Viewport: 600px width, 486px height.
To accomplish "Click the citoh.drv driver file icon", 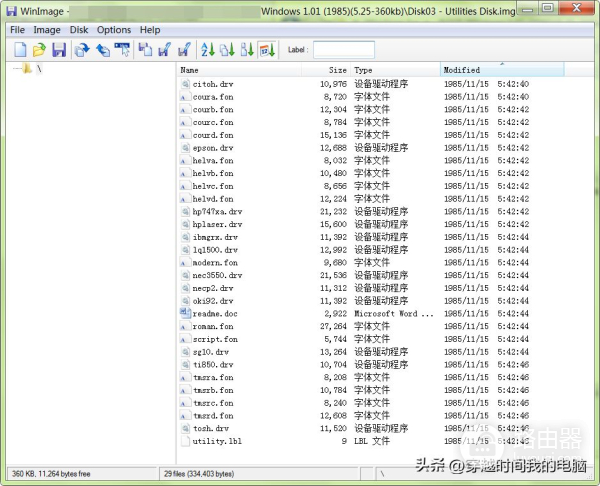I will 185,84.
